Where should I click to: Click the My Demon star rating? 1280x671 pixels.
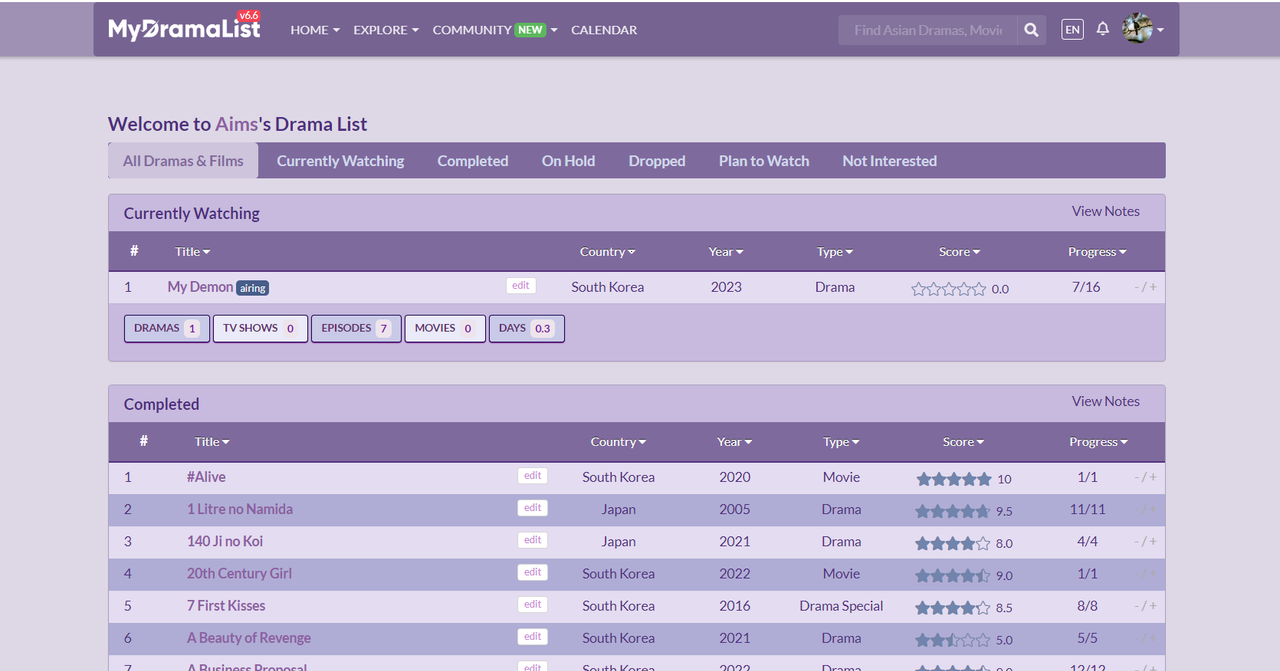[948, 289]
